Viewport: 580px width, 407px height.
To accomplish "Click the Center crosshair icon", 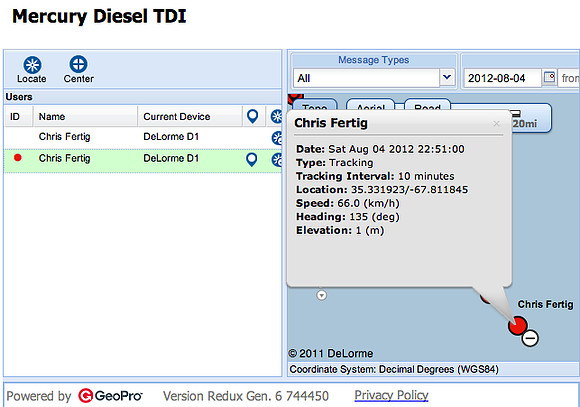I will click(78, 64).
